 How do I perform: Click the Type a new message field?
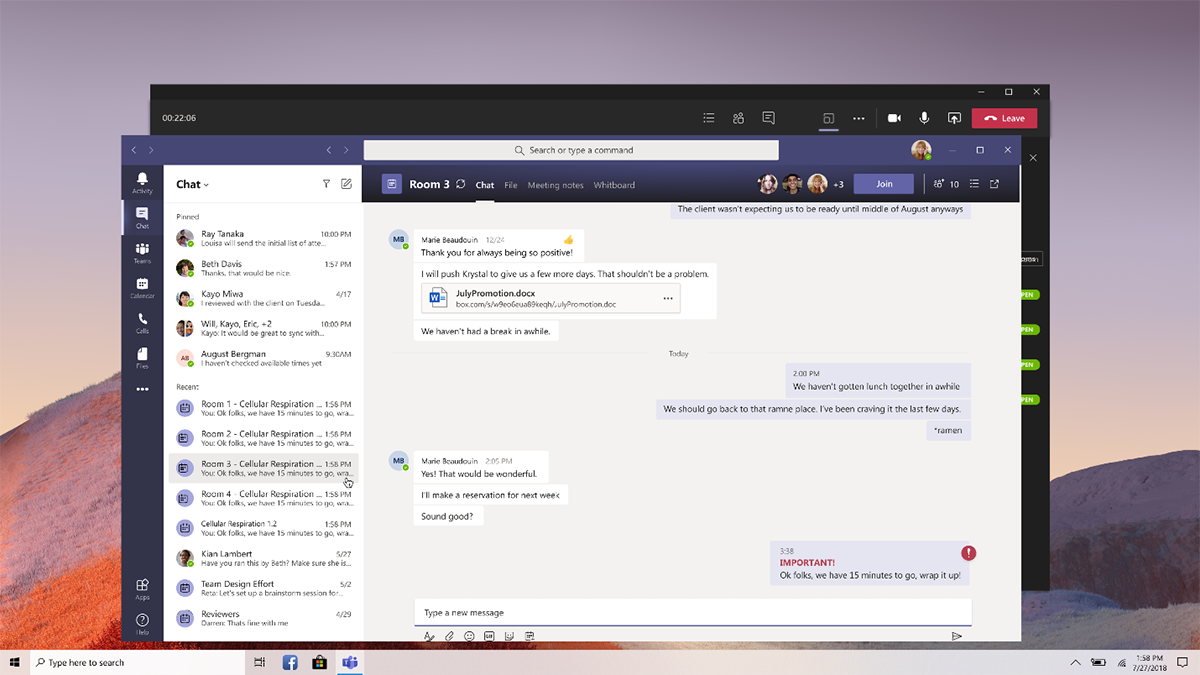pyautogui.click(x=692, y=612)
